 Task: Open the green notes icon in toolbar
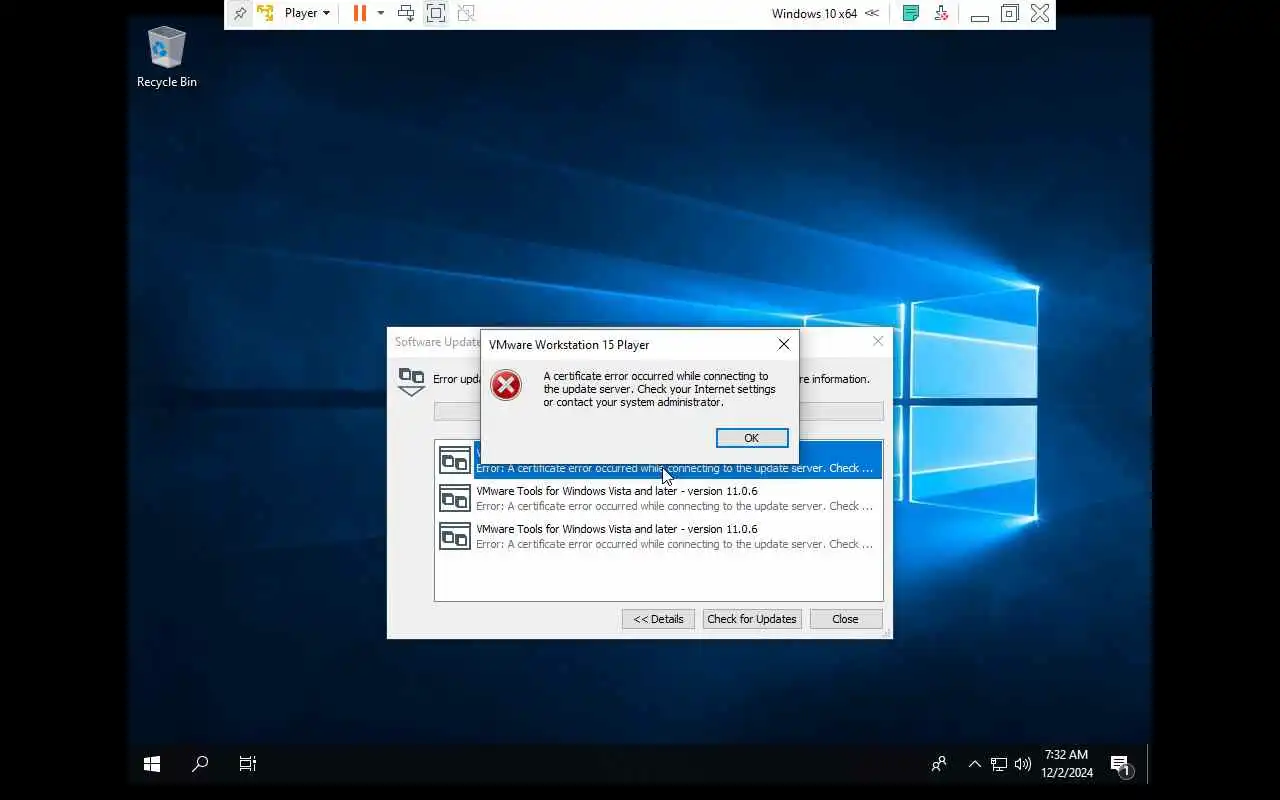click(911, 13)
